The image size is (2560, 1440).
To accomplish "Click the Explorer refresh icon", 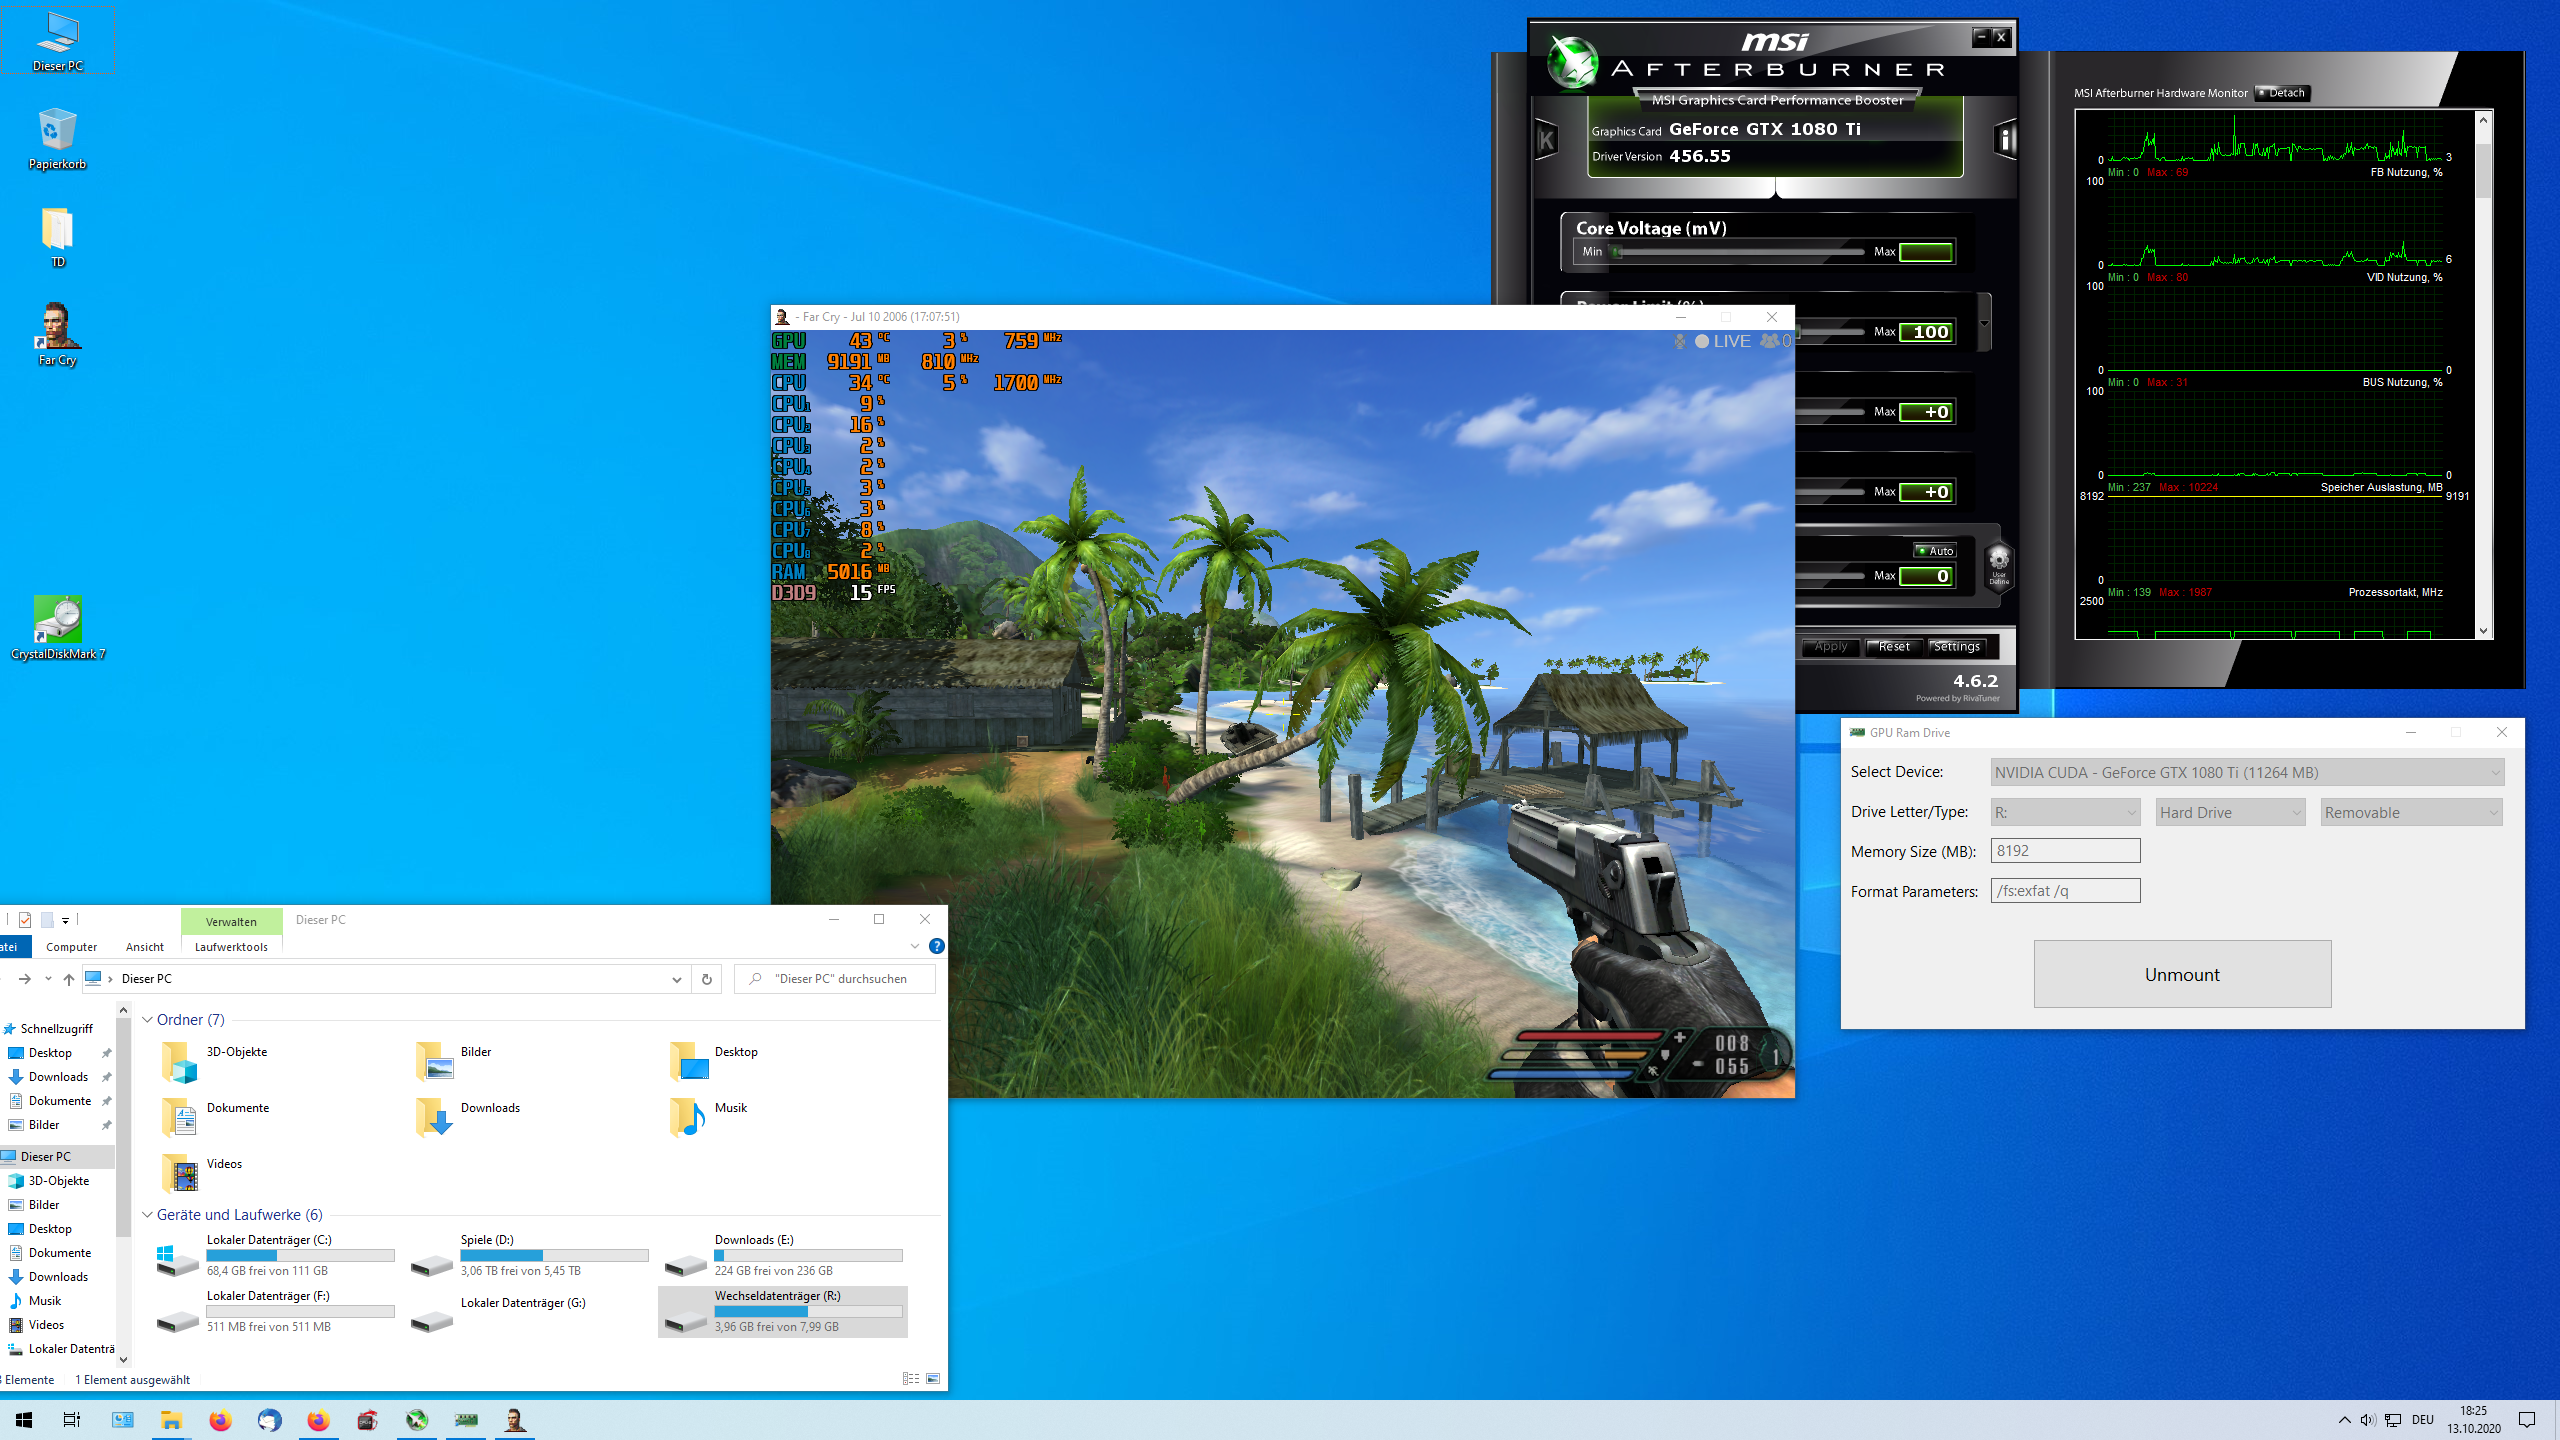I will pyautogui.click(x=707, y=979).
